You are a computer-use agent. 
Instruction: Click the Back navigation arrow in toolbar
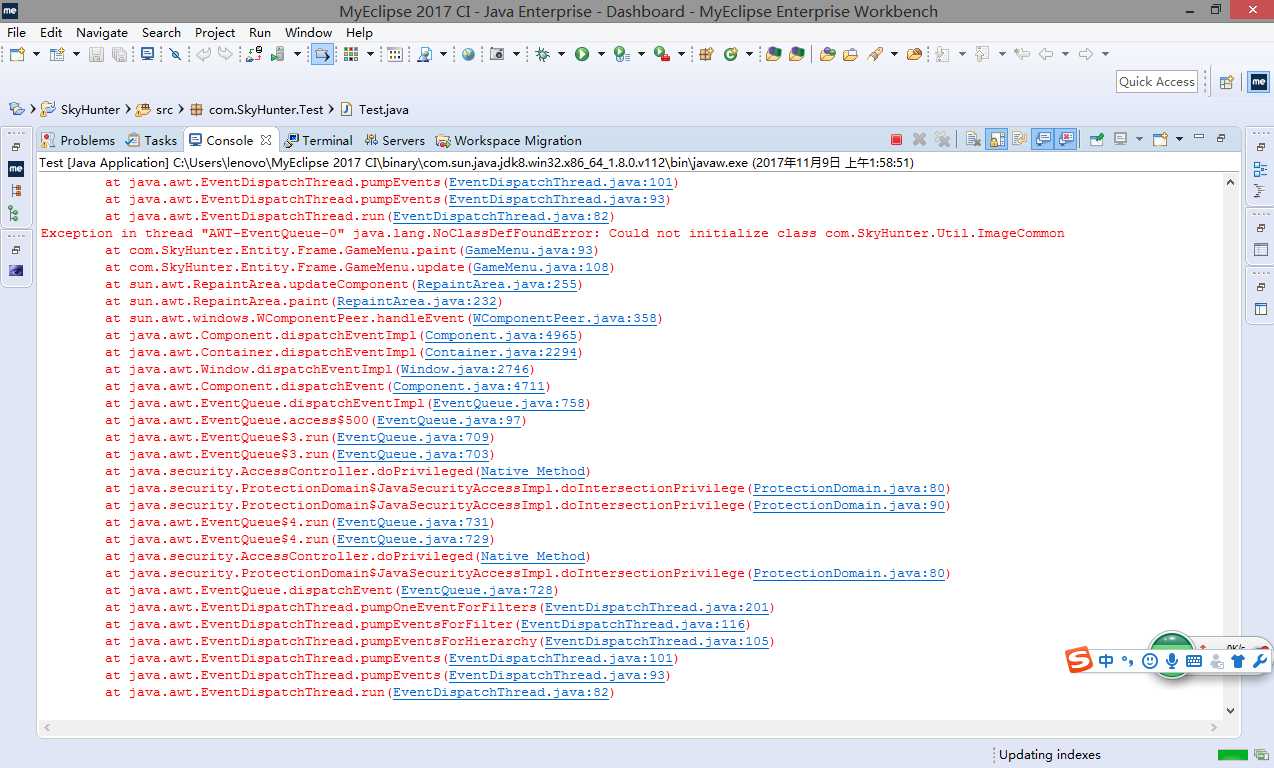click(x=1046, y=54)
